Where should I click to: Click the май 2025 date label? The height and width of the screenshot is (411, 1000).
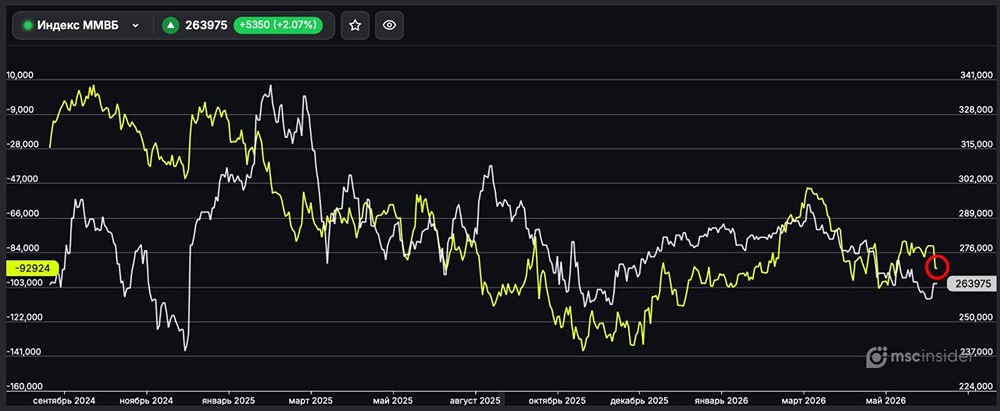(392, 400)
